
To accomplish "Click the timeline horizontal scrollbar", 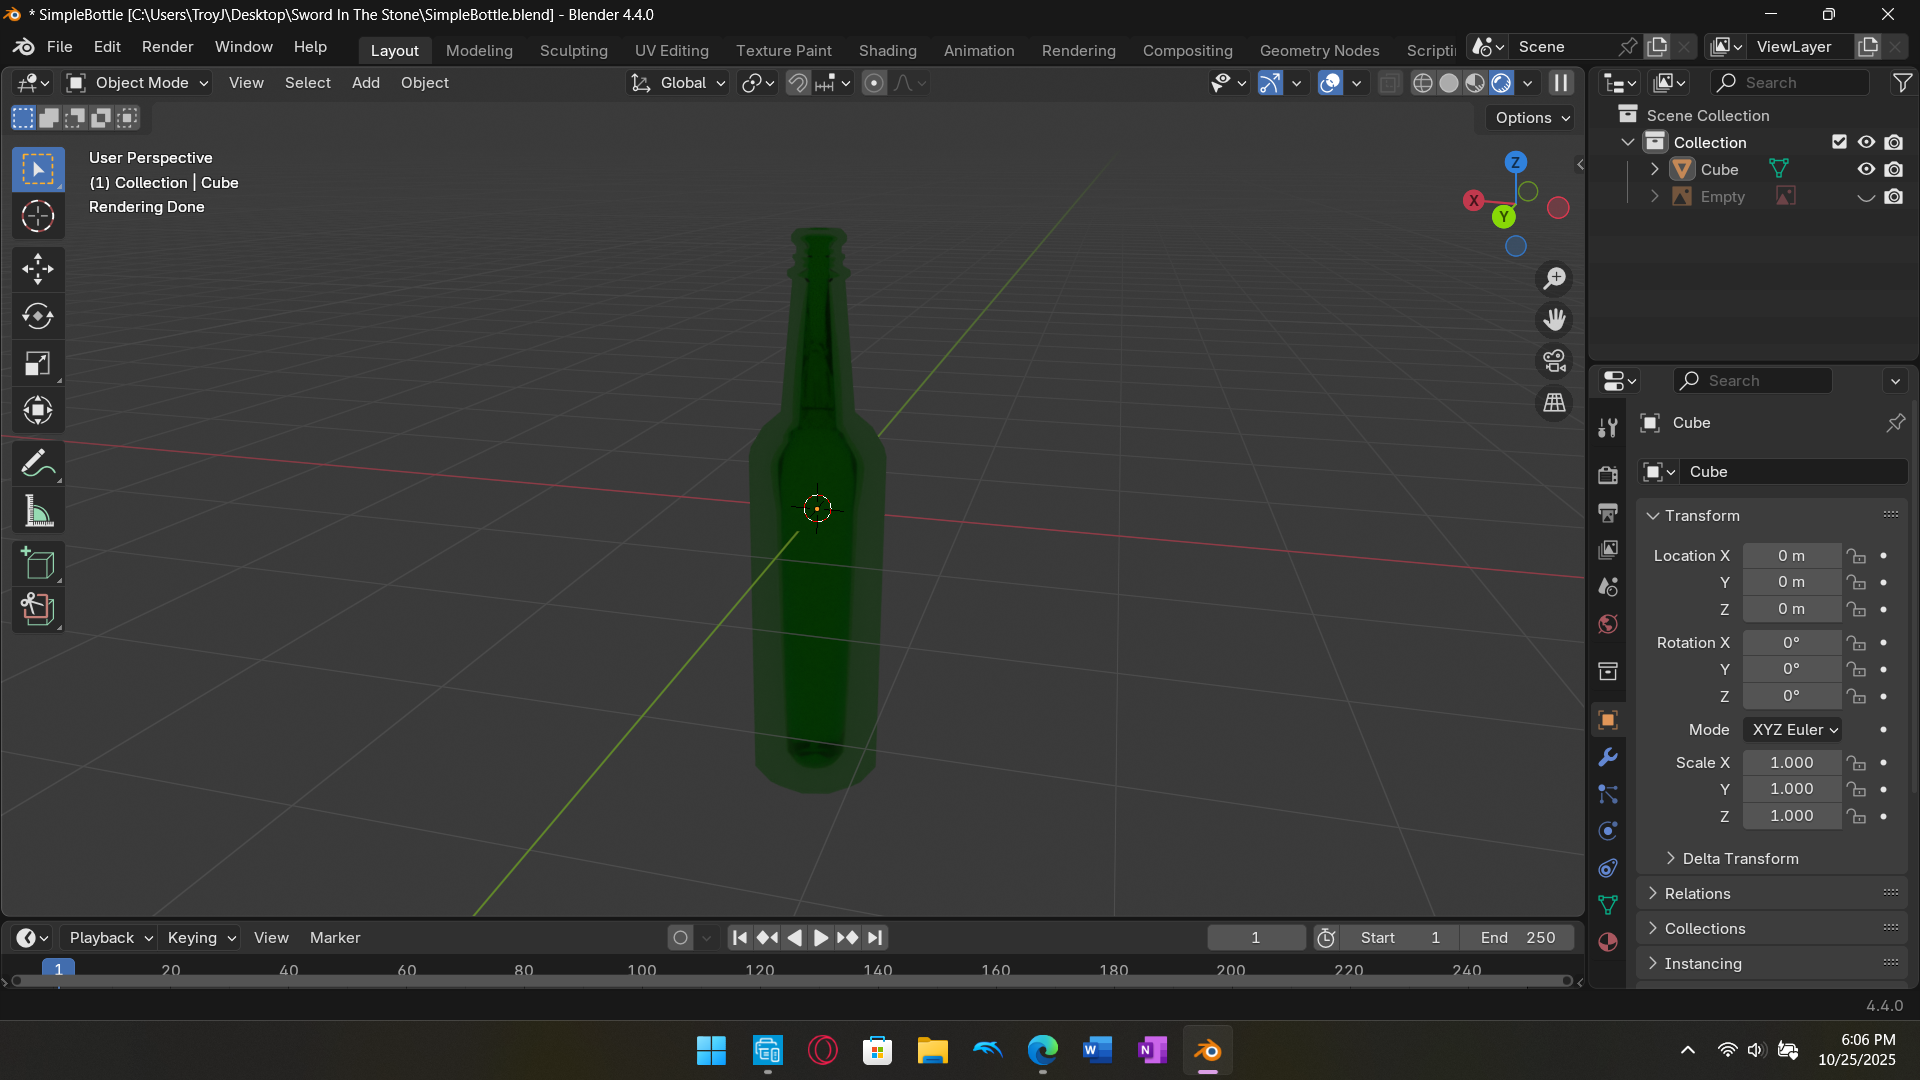I will pyautogui.click(x=794, y=982).
